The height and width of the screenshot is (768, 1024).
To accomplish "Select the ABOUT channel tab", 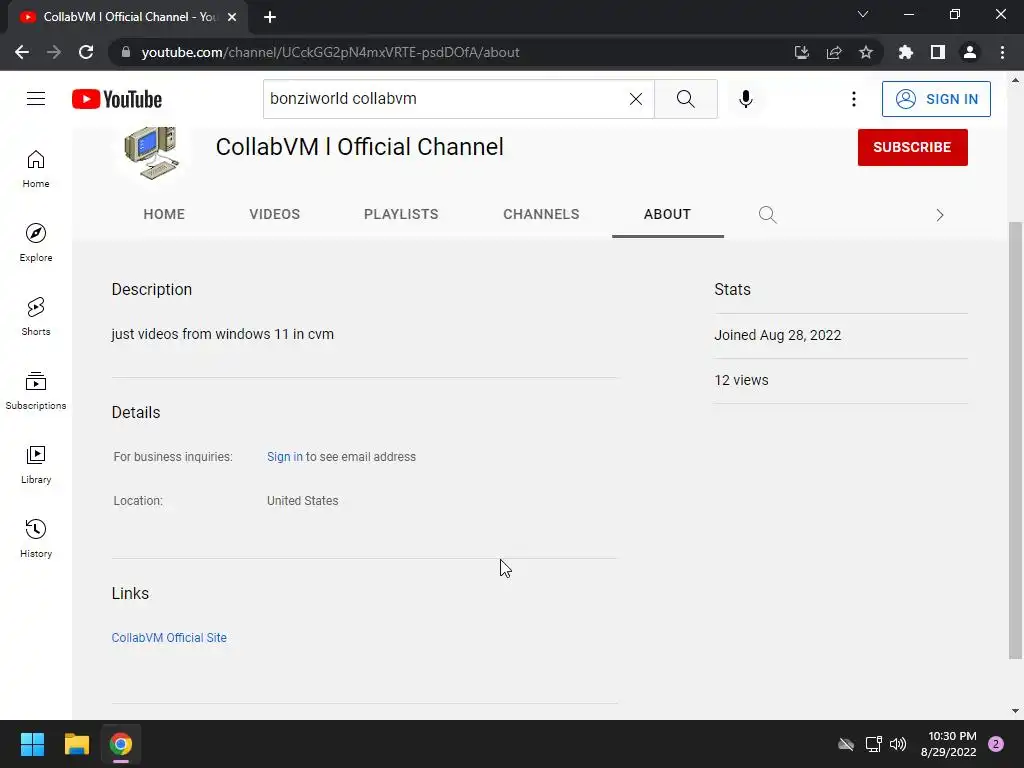I will tap(667, 214).
